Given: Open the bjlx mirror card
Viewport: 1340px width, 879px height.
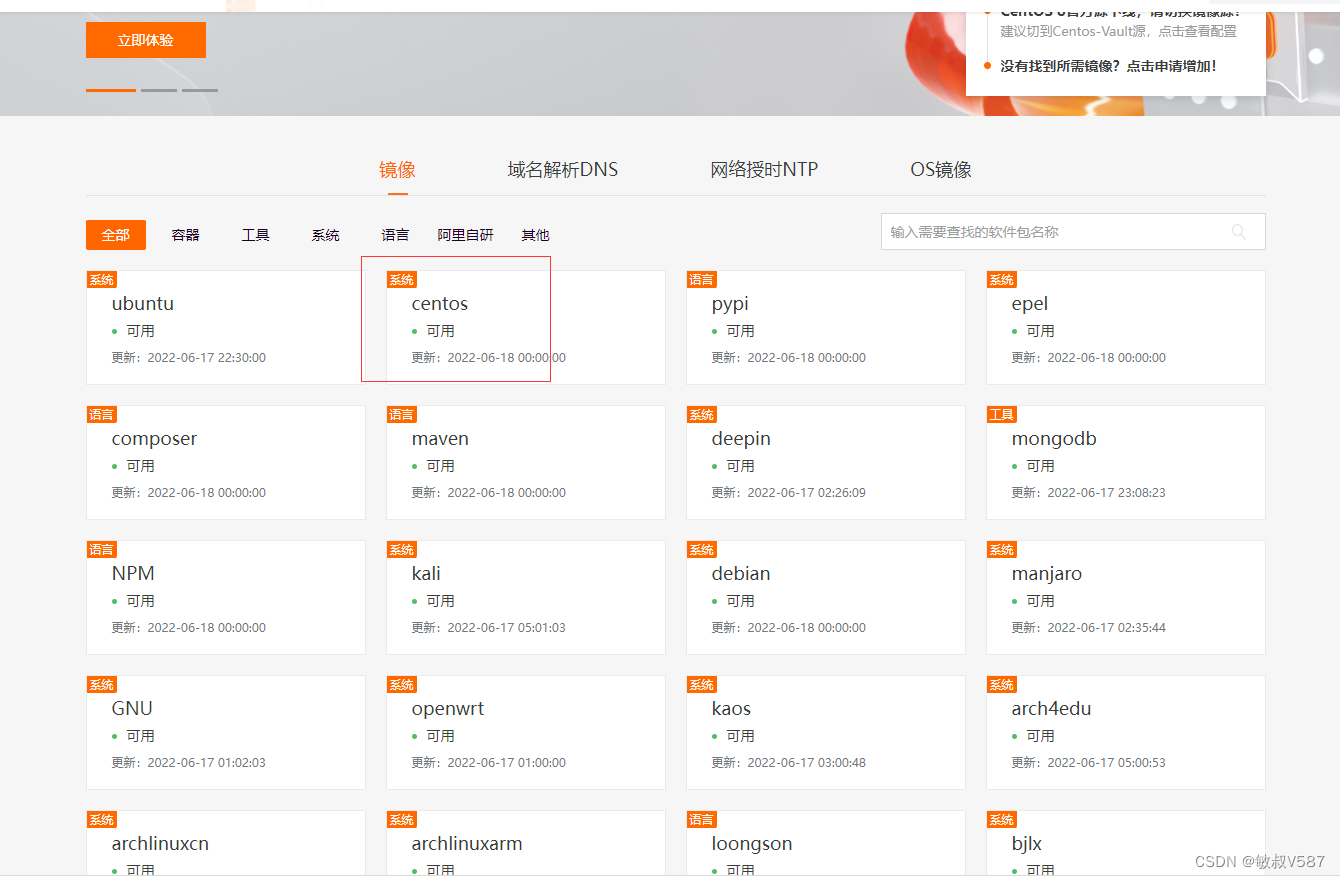Looking at the screenshot, I should click(x=1126, y=843).
